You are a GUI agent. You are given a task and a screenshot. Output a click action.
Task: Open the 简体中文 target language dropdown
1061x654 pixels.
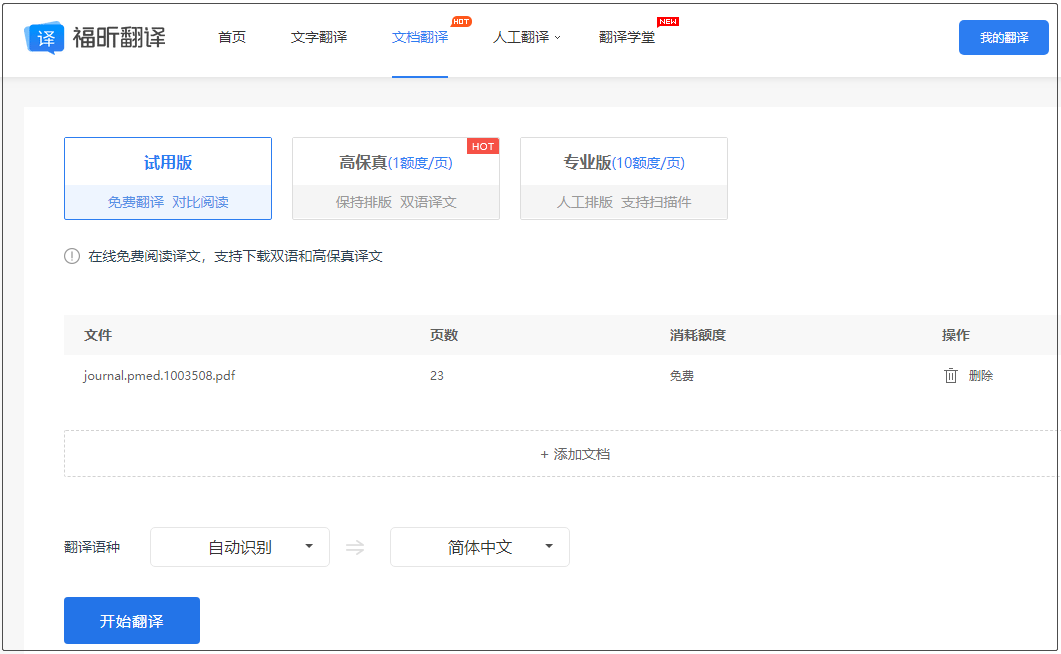[479, 546]
